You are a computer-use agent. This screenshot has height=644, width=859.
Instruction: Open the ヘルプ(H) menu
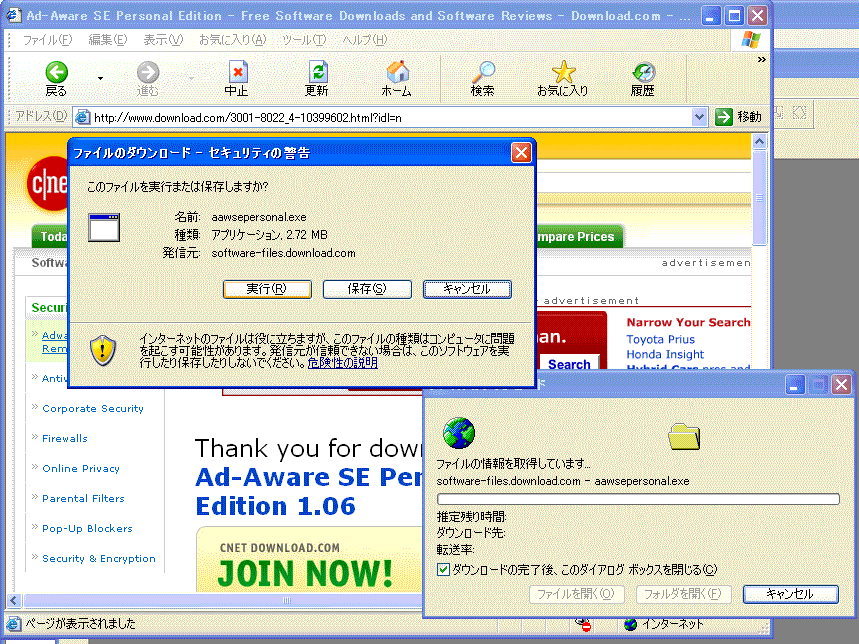tap(365, 40)
